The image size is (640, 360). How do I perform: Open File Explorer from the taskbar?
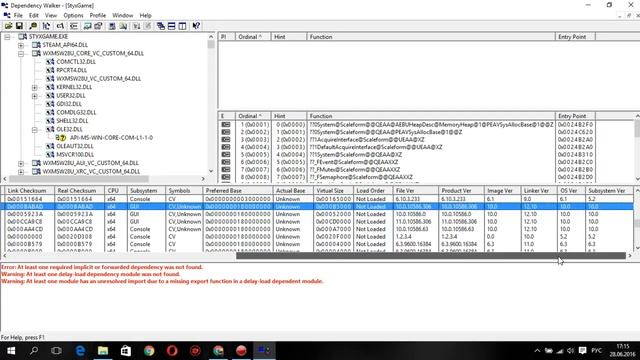pyautogui.click(x=103, y=351)
